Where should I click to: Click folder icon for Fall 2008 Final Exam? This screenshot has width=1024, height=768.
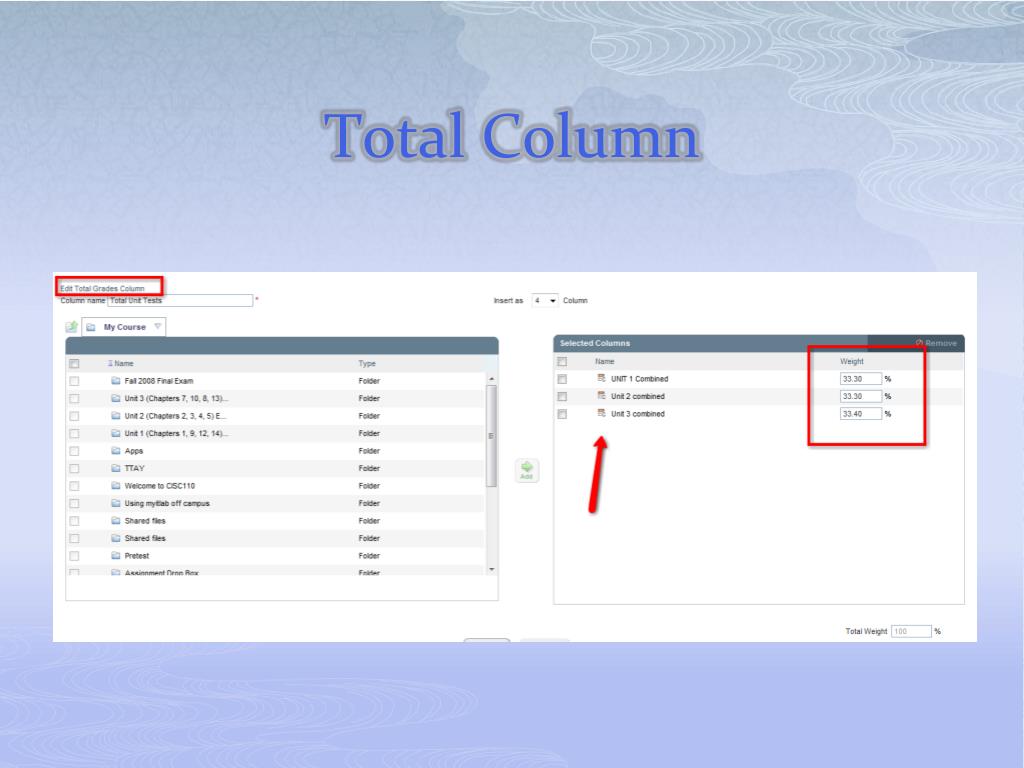(x=116, y=381)
